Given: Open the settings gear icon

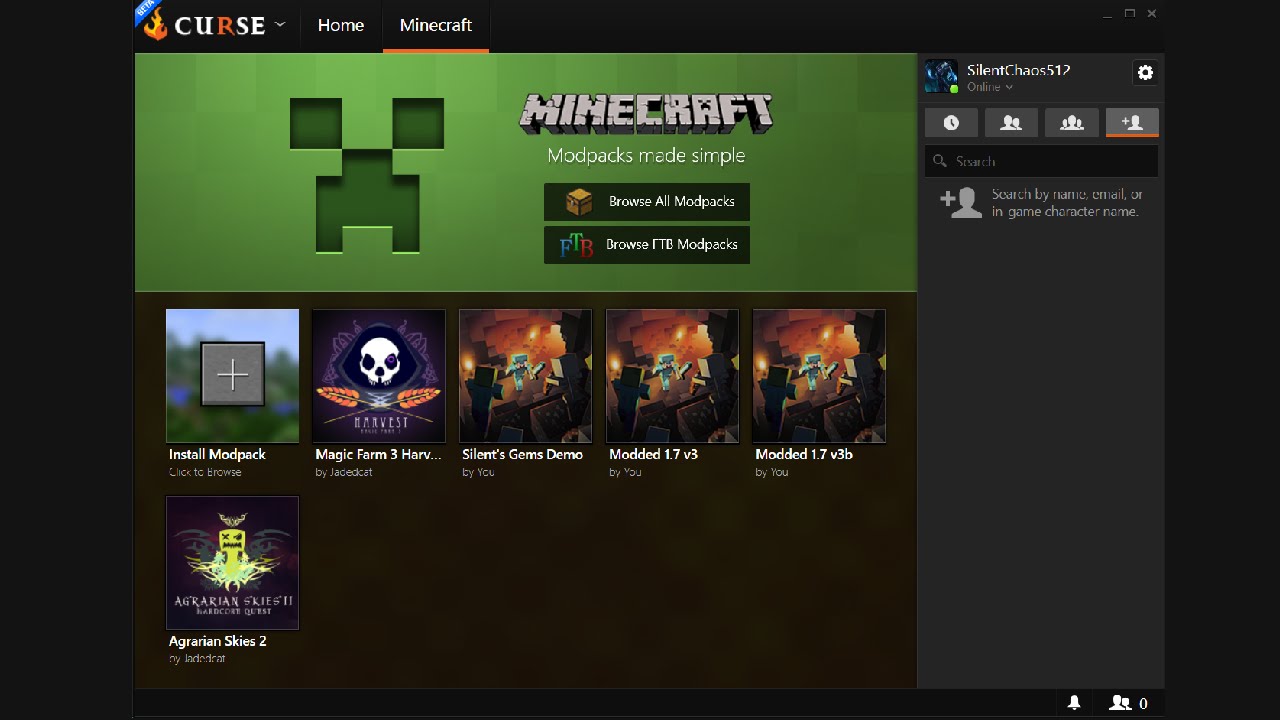Looking at the screenshot, I should tap(1145, 72).
